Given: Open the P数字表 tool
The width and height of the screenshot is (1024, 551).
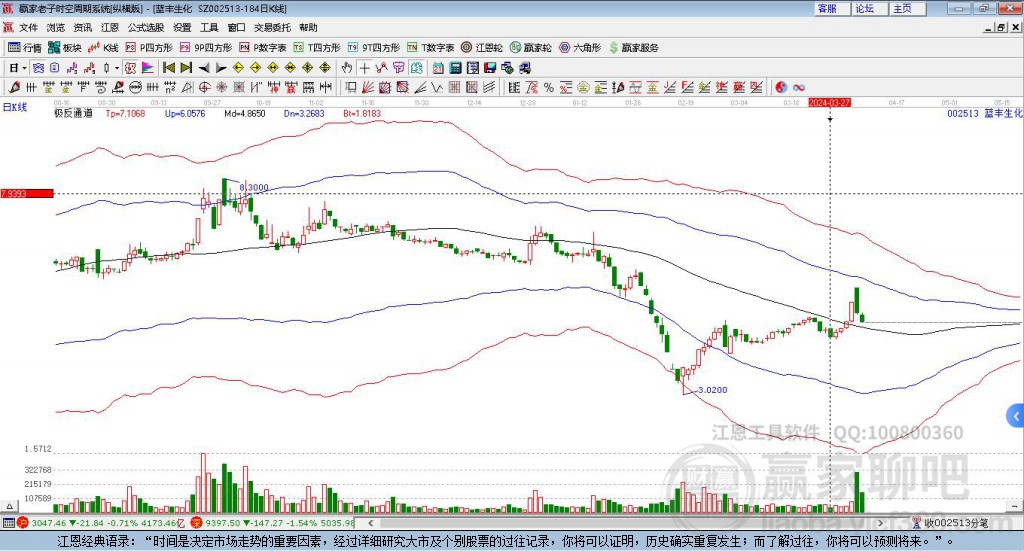Looking at the screenshot, I should 263,48.
